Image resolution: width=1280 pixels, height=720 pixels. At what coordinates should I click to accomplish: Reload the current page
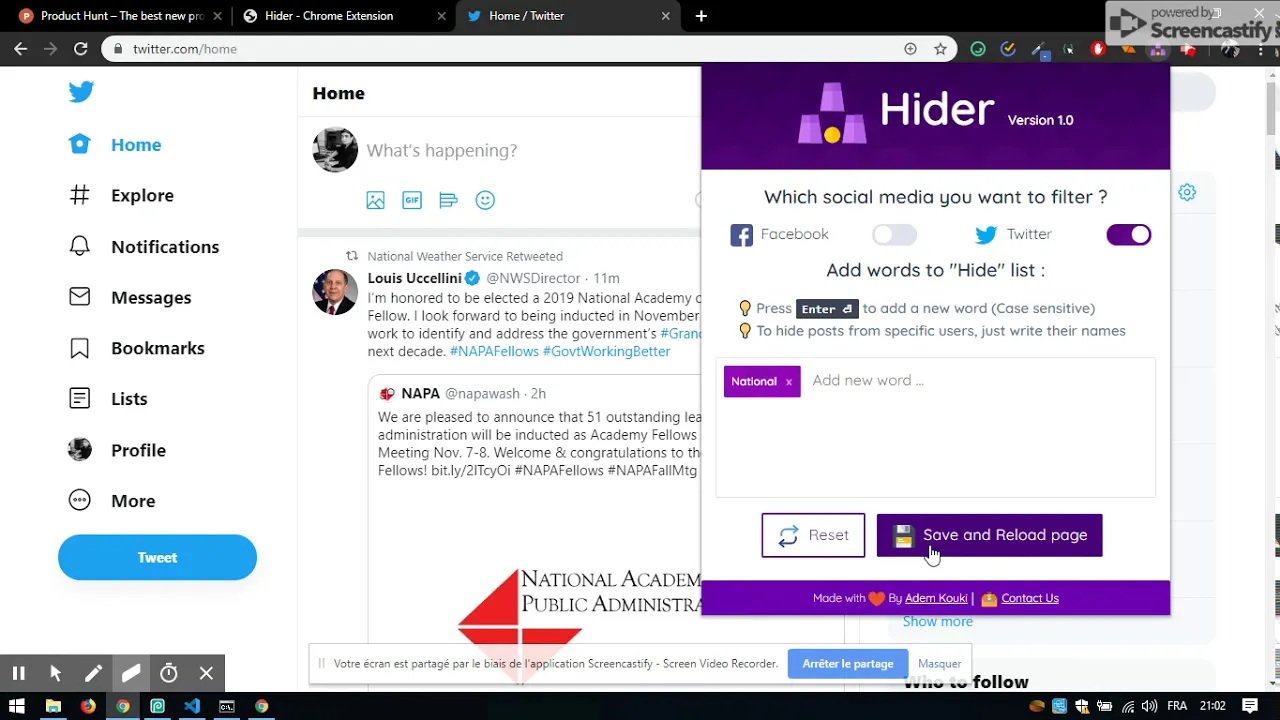81,49
